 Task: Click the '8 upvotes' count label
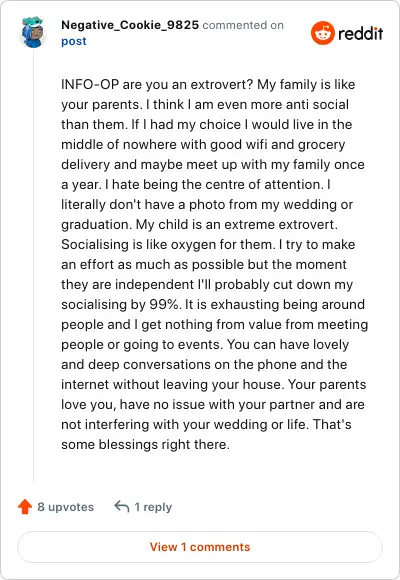coord(65,507)
